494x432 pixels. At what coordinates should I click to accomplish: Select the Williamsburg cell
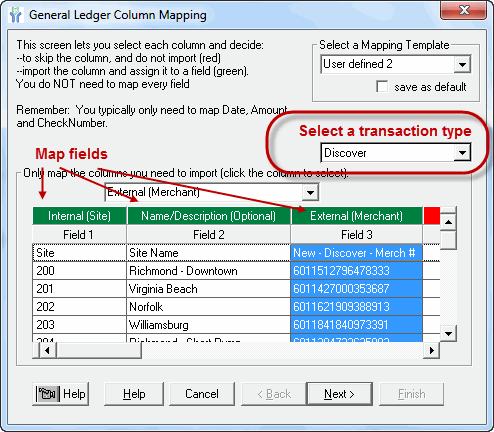pyautogui.click(x=209, y=325)
